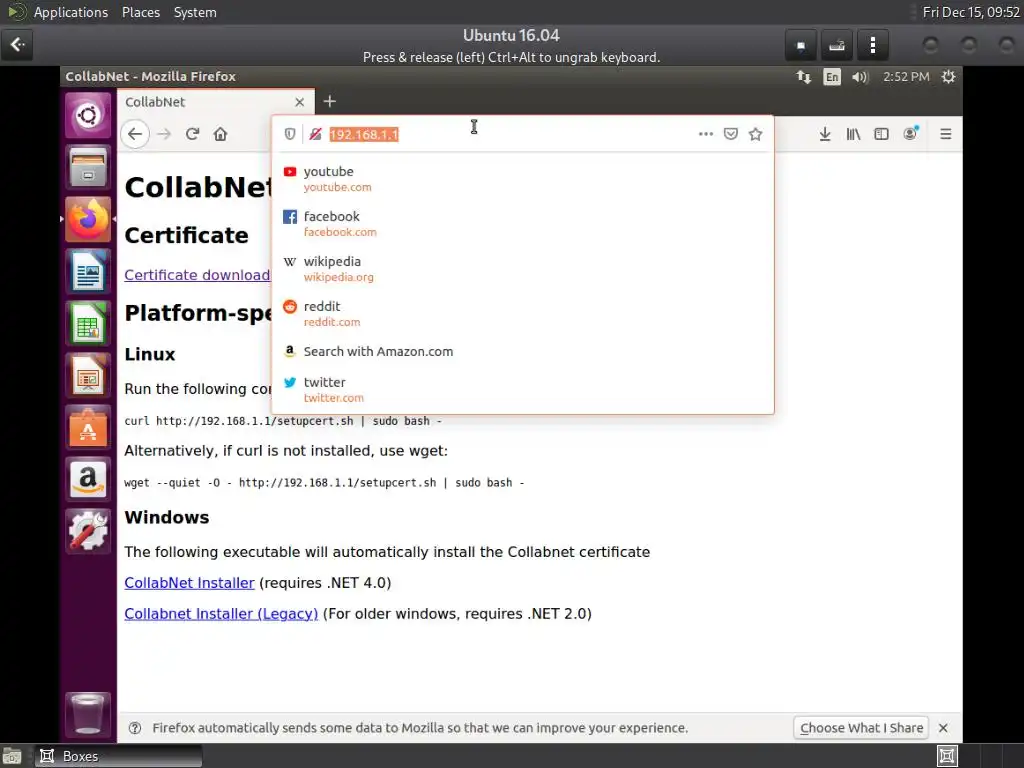Click Firefox back navigation arrow
Image resolution: width=1024 pixels, height=768 pixels.
click(x=135, y=134)
